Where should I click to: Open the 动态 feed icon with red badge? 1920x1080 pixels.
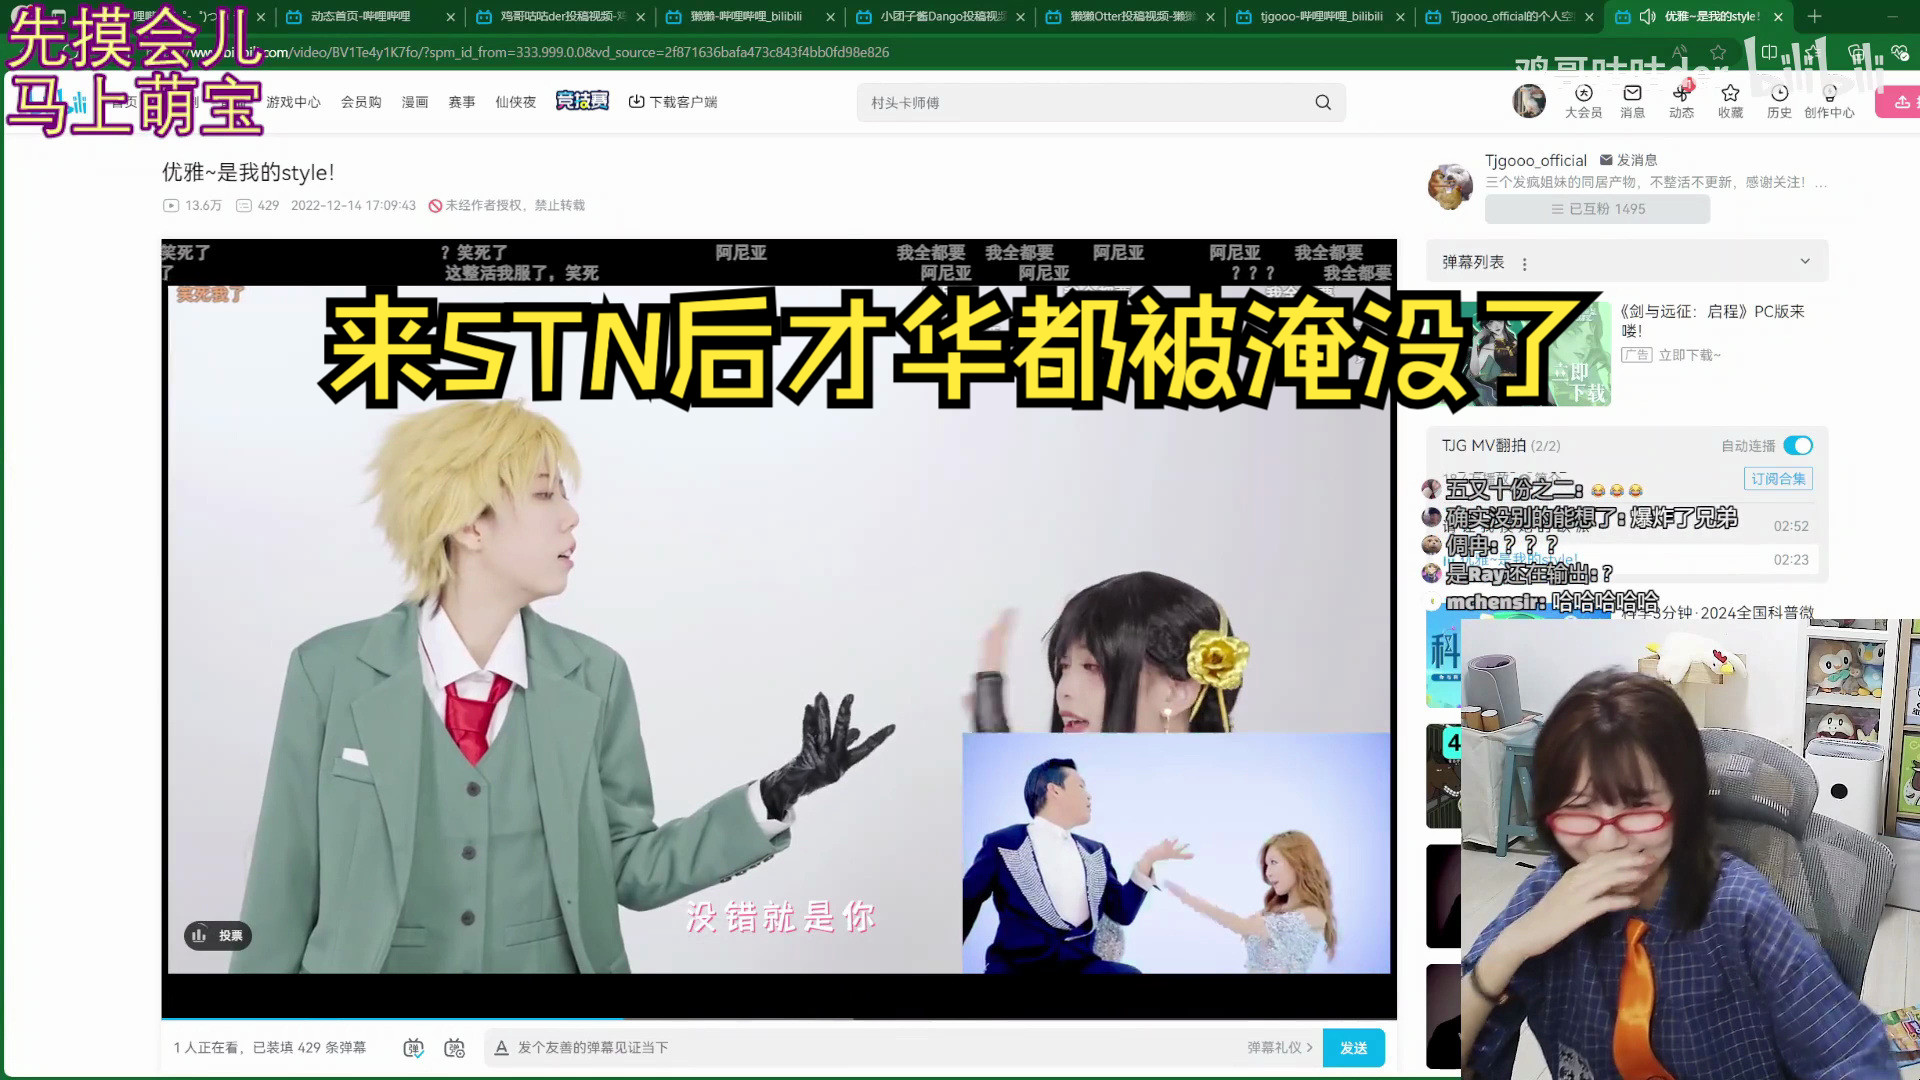(x=1681, y=101)
